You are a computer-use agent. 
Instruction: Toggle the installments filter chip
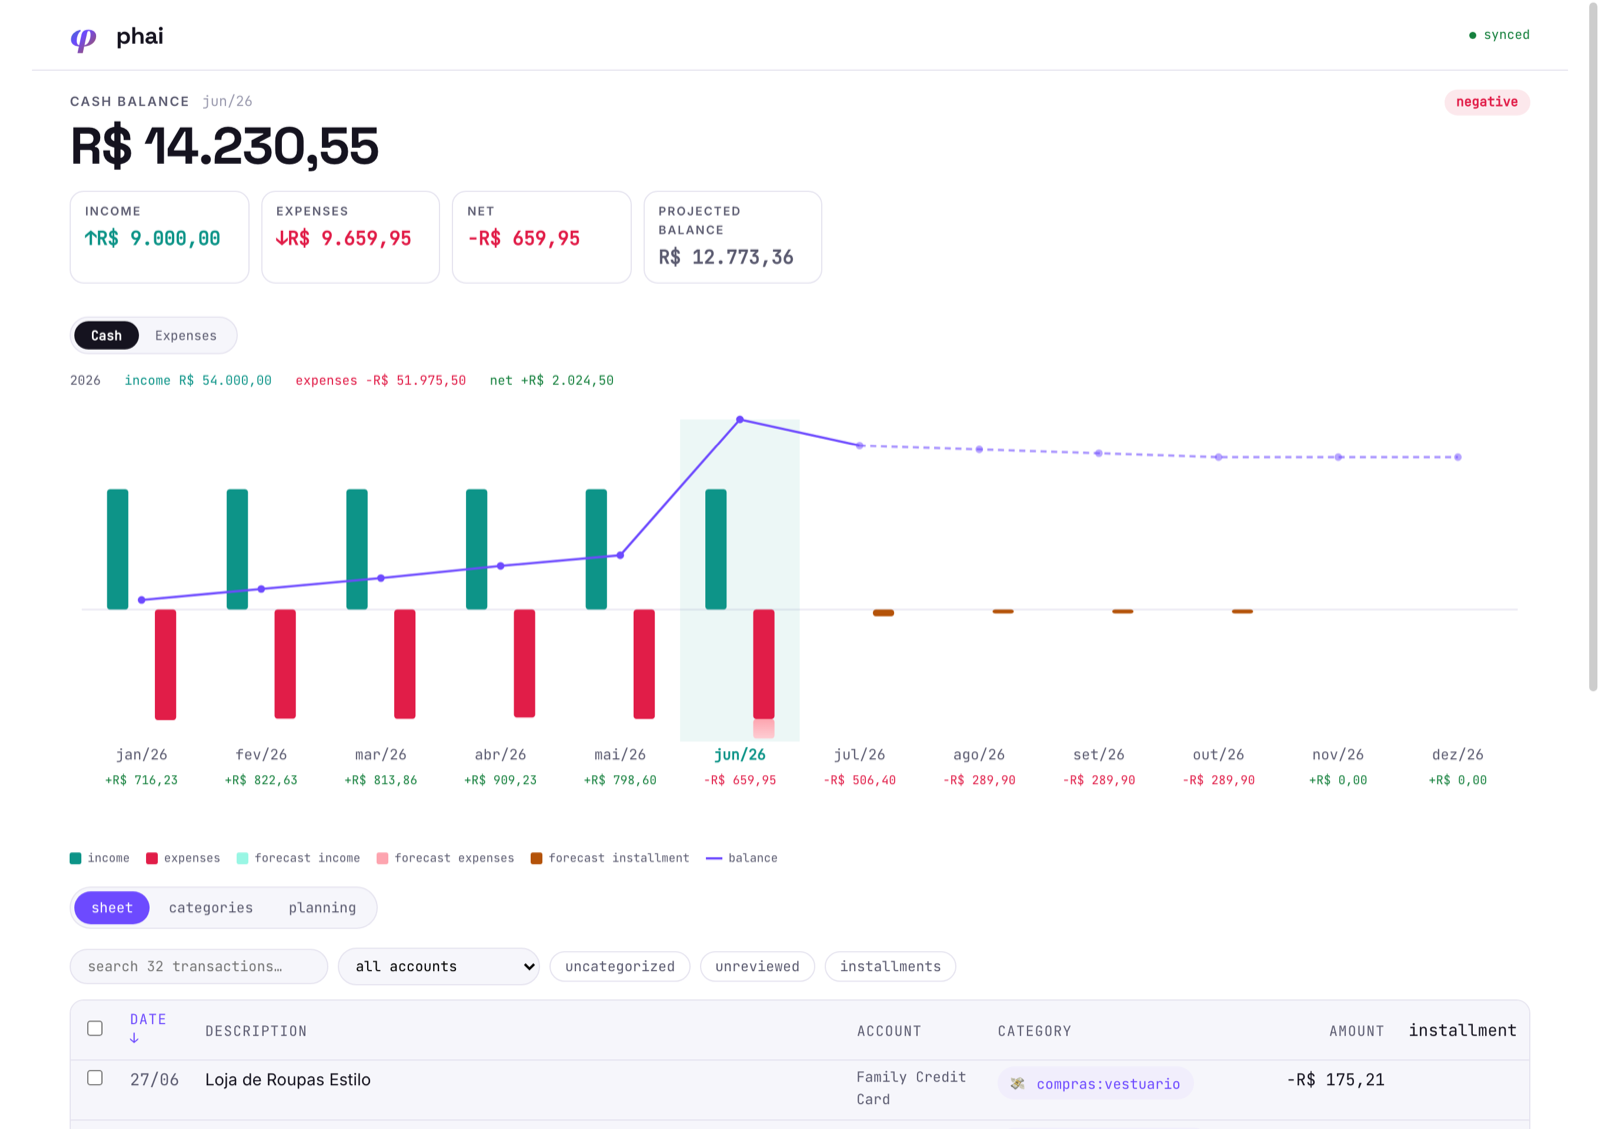click(890, 966)
